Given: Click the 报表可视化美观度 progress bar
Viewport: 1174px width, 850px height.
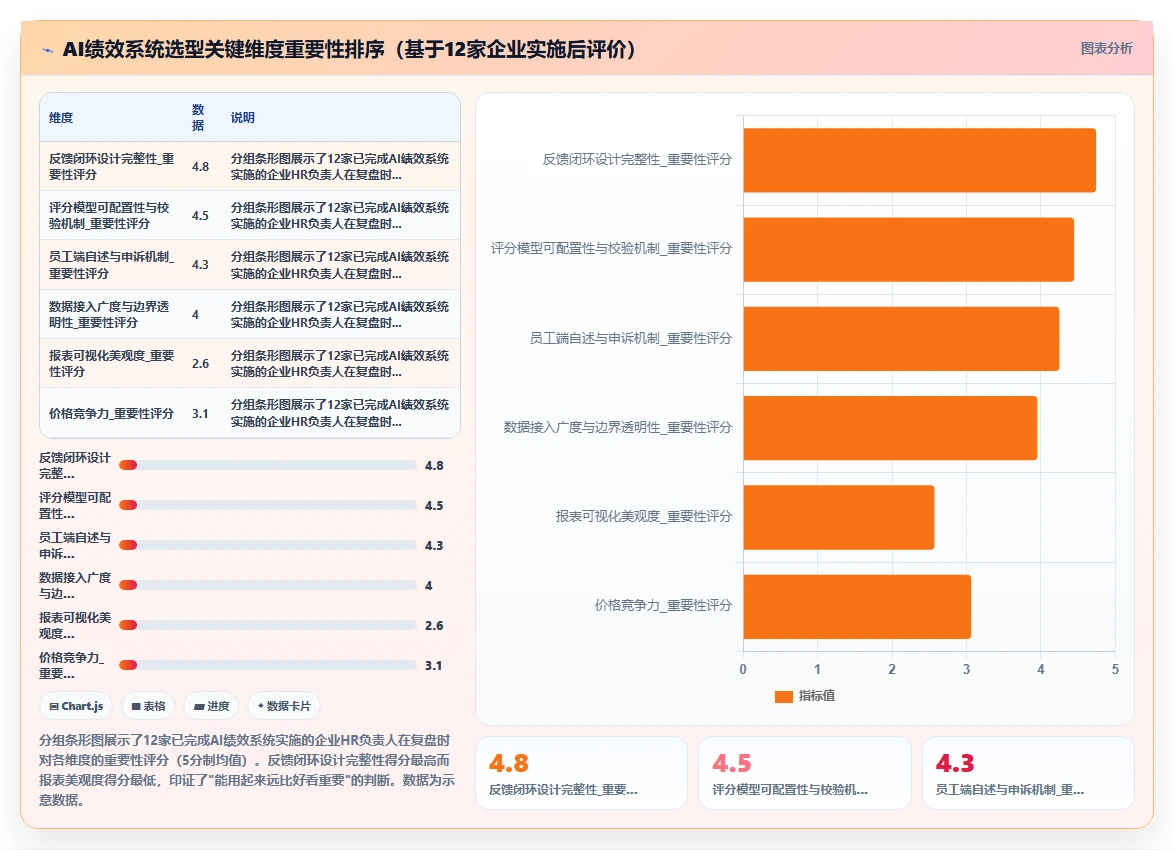Looking at the screenshot, I should coord(268,625).
